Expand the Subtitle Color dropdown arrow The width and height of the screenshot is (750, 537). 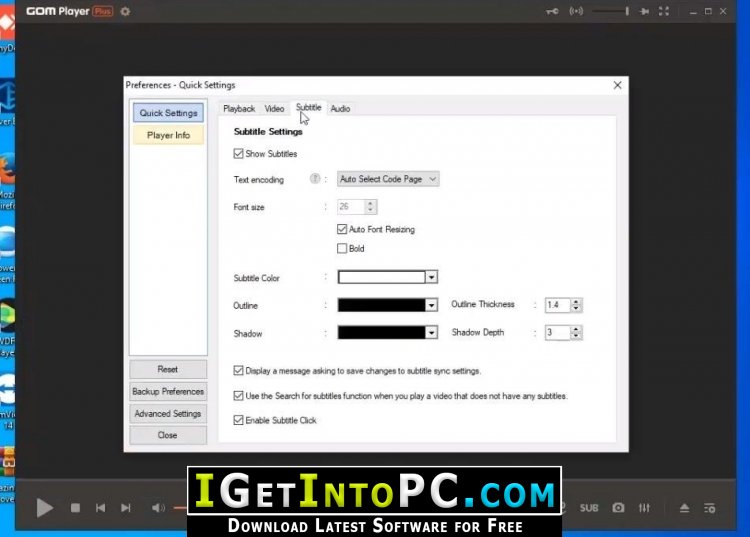coord(431,277)
